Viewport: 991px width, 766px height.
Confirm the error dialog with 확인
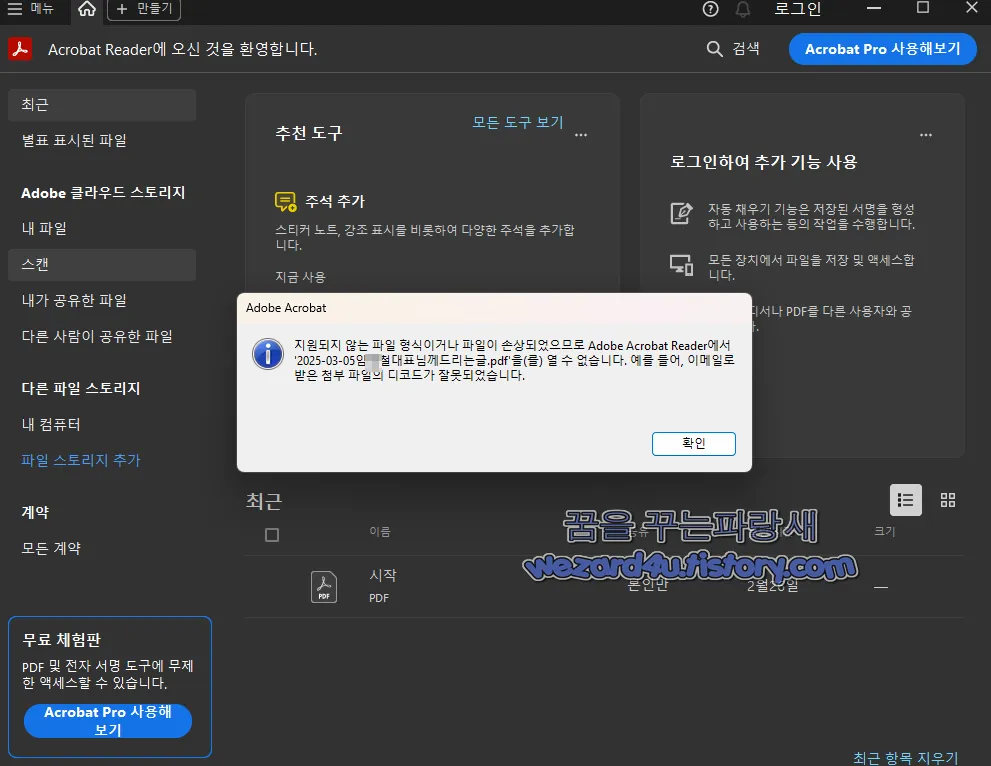693,444
